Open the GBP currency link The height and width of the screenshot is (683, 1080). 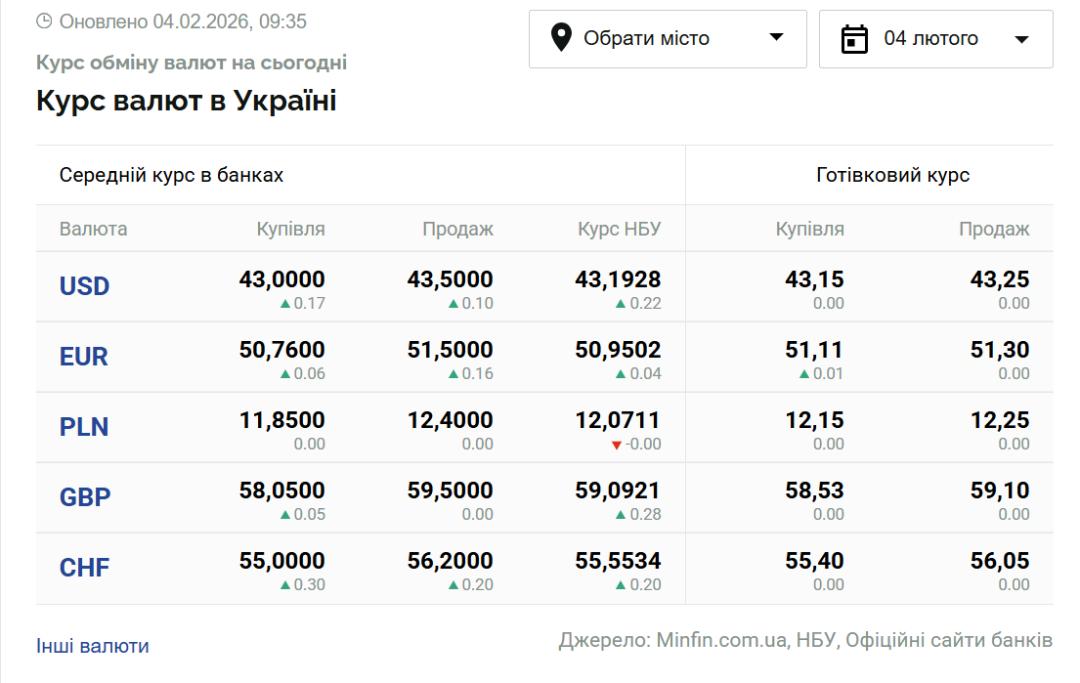pyautogui.click(x=85, y=497)
